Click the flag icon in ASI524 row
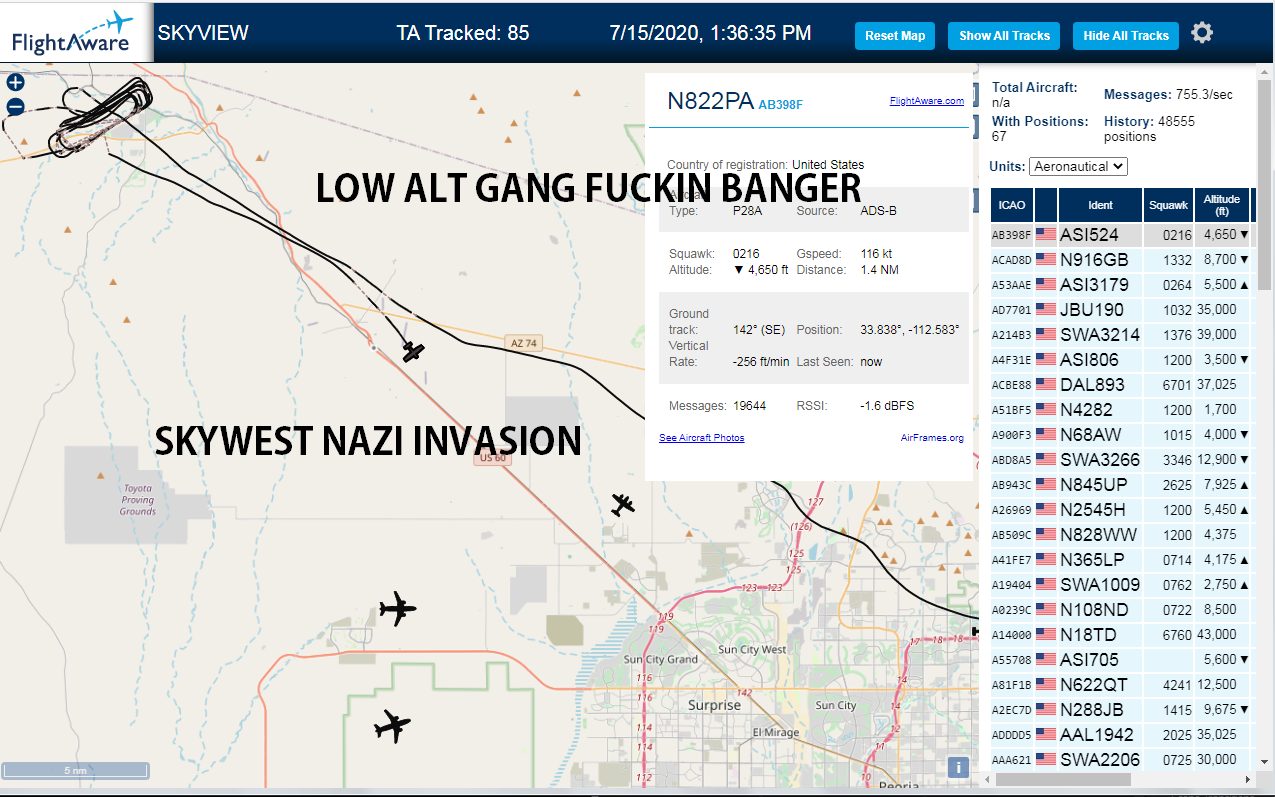The width and height of the screenshot is (1275, 797). 1046,235
